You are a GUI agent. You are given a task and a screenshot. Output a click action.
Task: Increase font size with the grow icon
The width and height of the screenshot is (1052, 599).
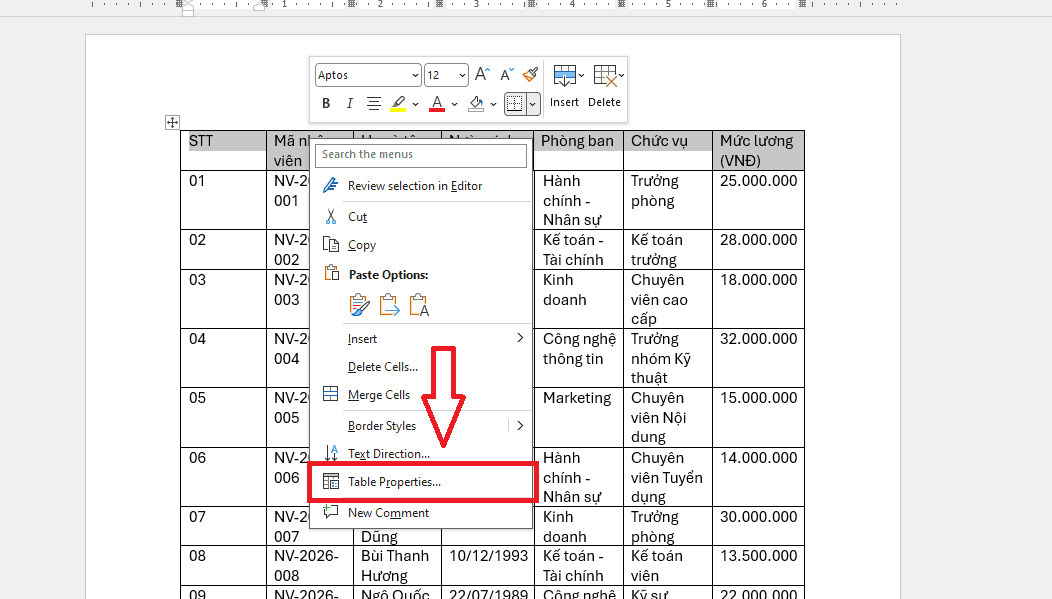click(482, 74)
